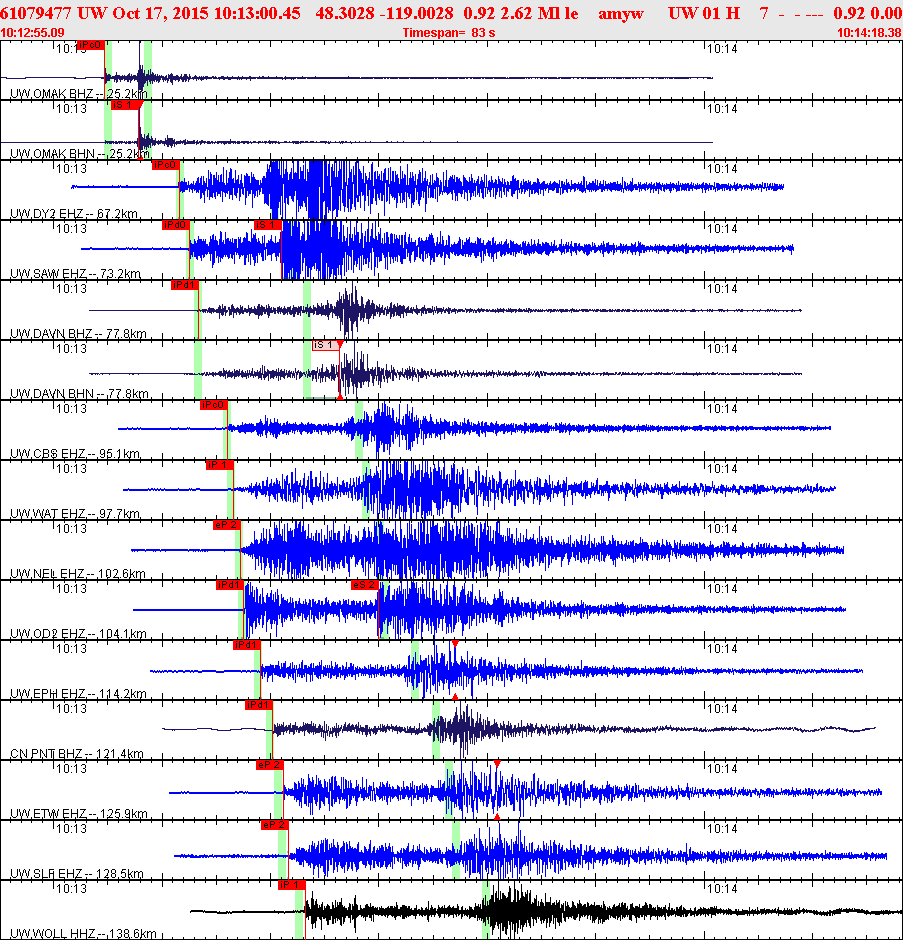Screen dimensions: 903x940
Task: Click the analyst name amyw in header
Action: click(x=621, y=13)
